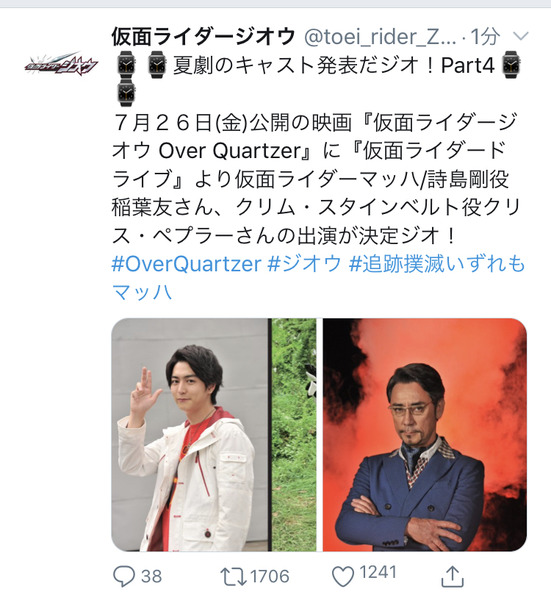Viewport: 551px width, 600px height.
Task: Expand tweet options chevron menu
Action: [520, 36]
